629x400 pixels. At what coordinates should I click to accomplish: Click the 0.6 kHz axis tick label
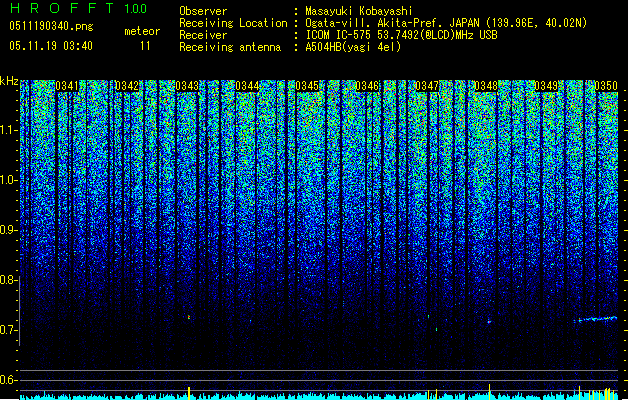click(x=8, y=380)
